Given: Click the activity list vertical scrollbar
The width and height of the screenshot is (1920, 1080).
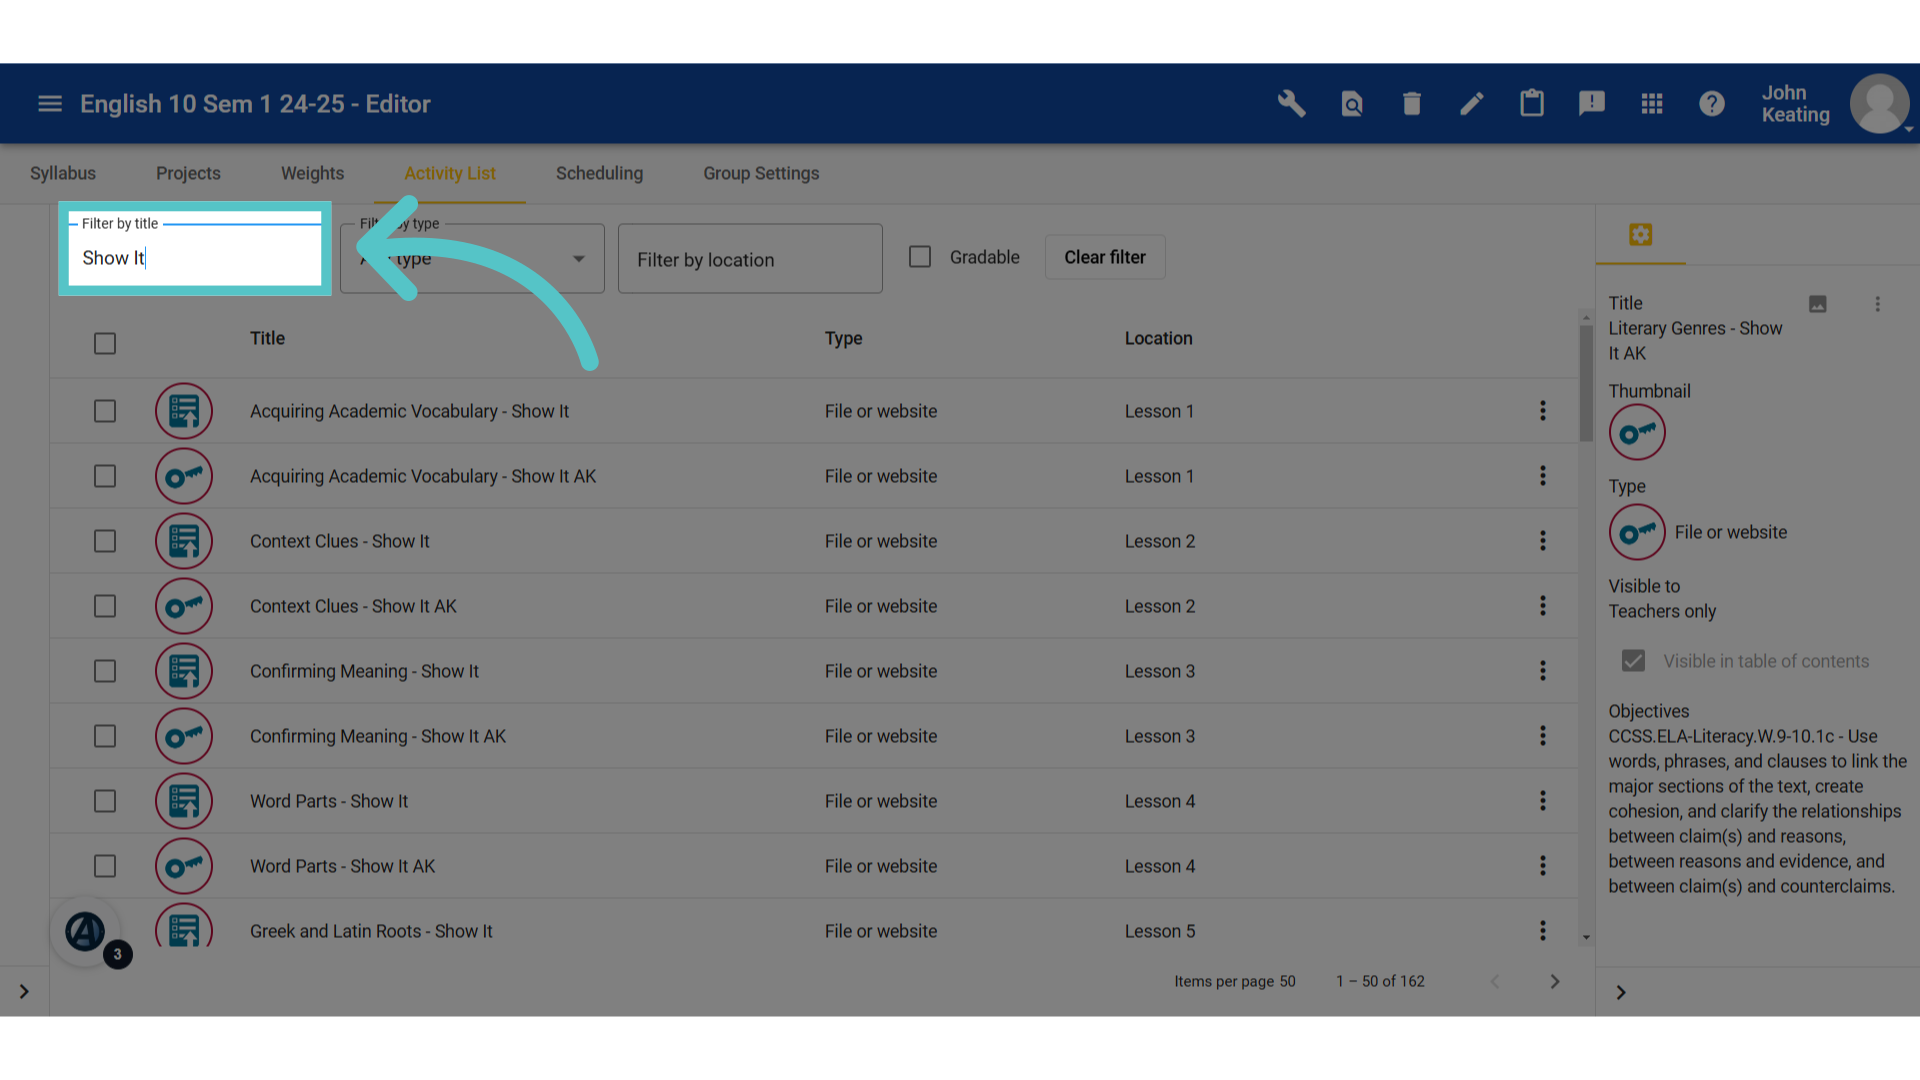Looking at the screenshot, I should [x=1586, y=384].
